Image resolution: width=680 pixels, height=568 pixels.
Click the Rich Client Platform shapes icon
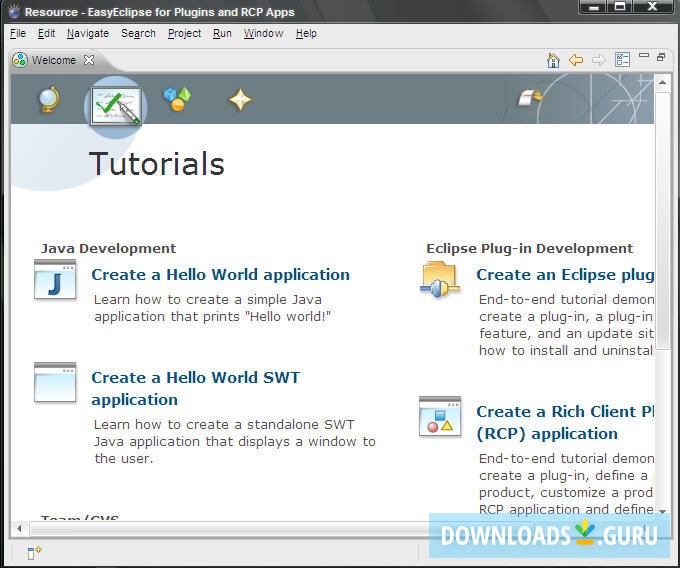[x=440, y=416]
